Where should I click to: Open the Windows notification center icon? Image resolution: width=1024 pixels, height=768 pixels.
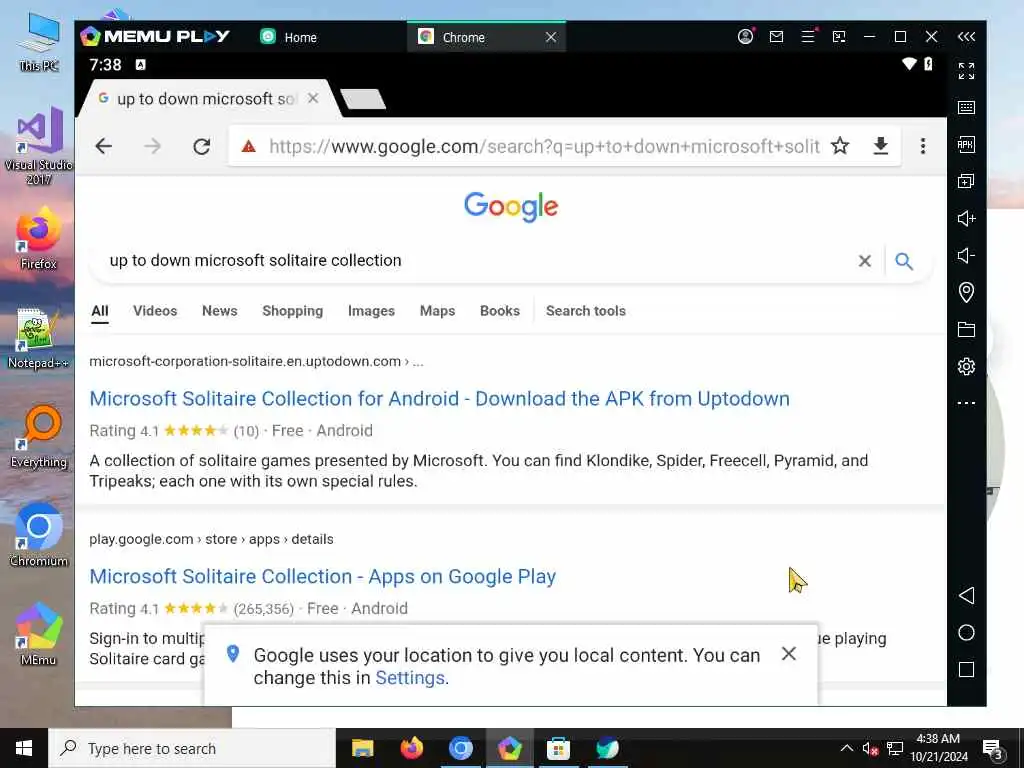[x=993, y=749]
